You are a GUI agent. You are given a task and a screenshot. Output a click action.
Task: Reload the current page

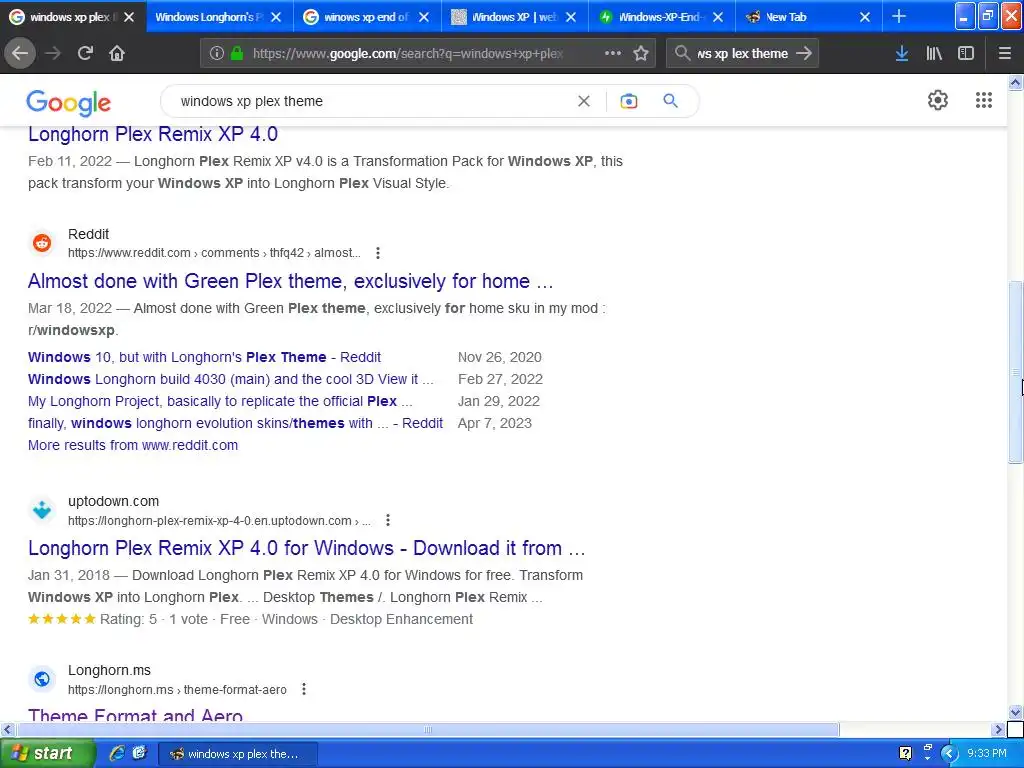point(85,53)
